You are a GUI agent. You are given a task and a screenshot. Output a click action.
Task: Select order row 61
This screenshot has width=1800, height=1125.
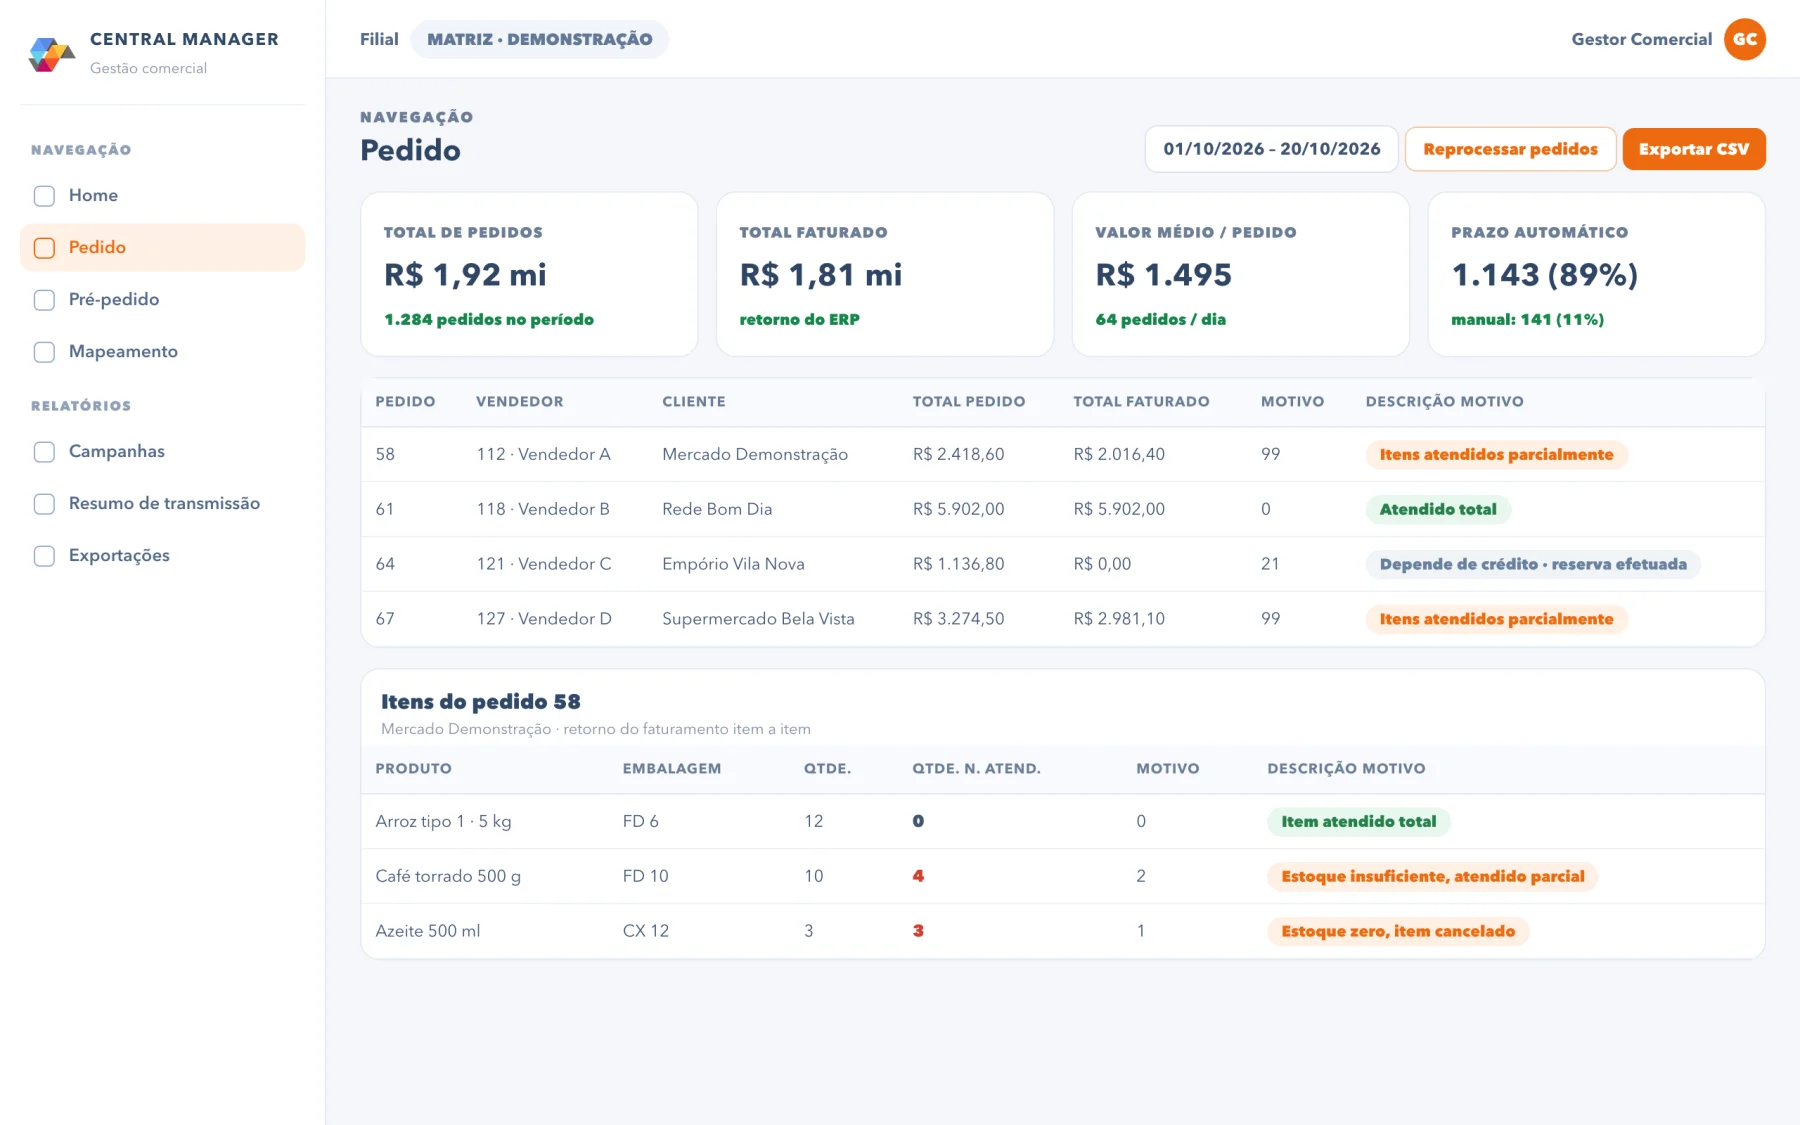point(1062,509)
